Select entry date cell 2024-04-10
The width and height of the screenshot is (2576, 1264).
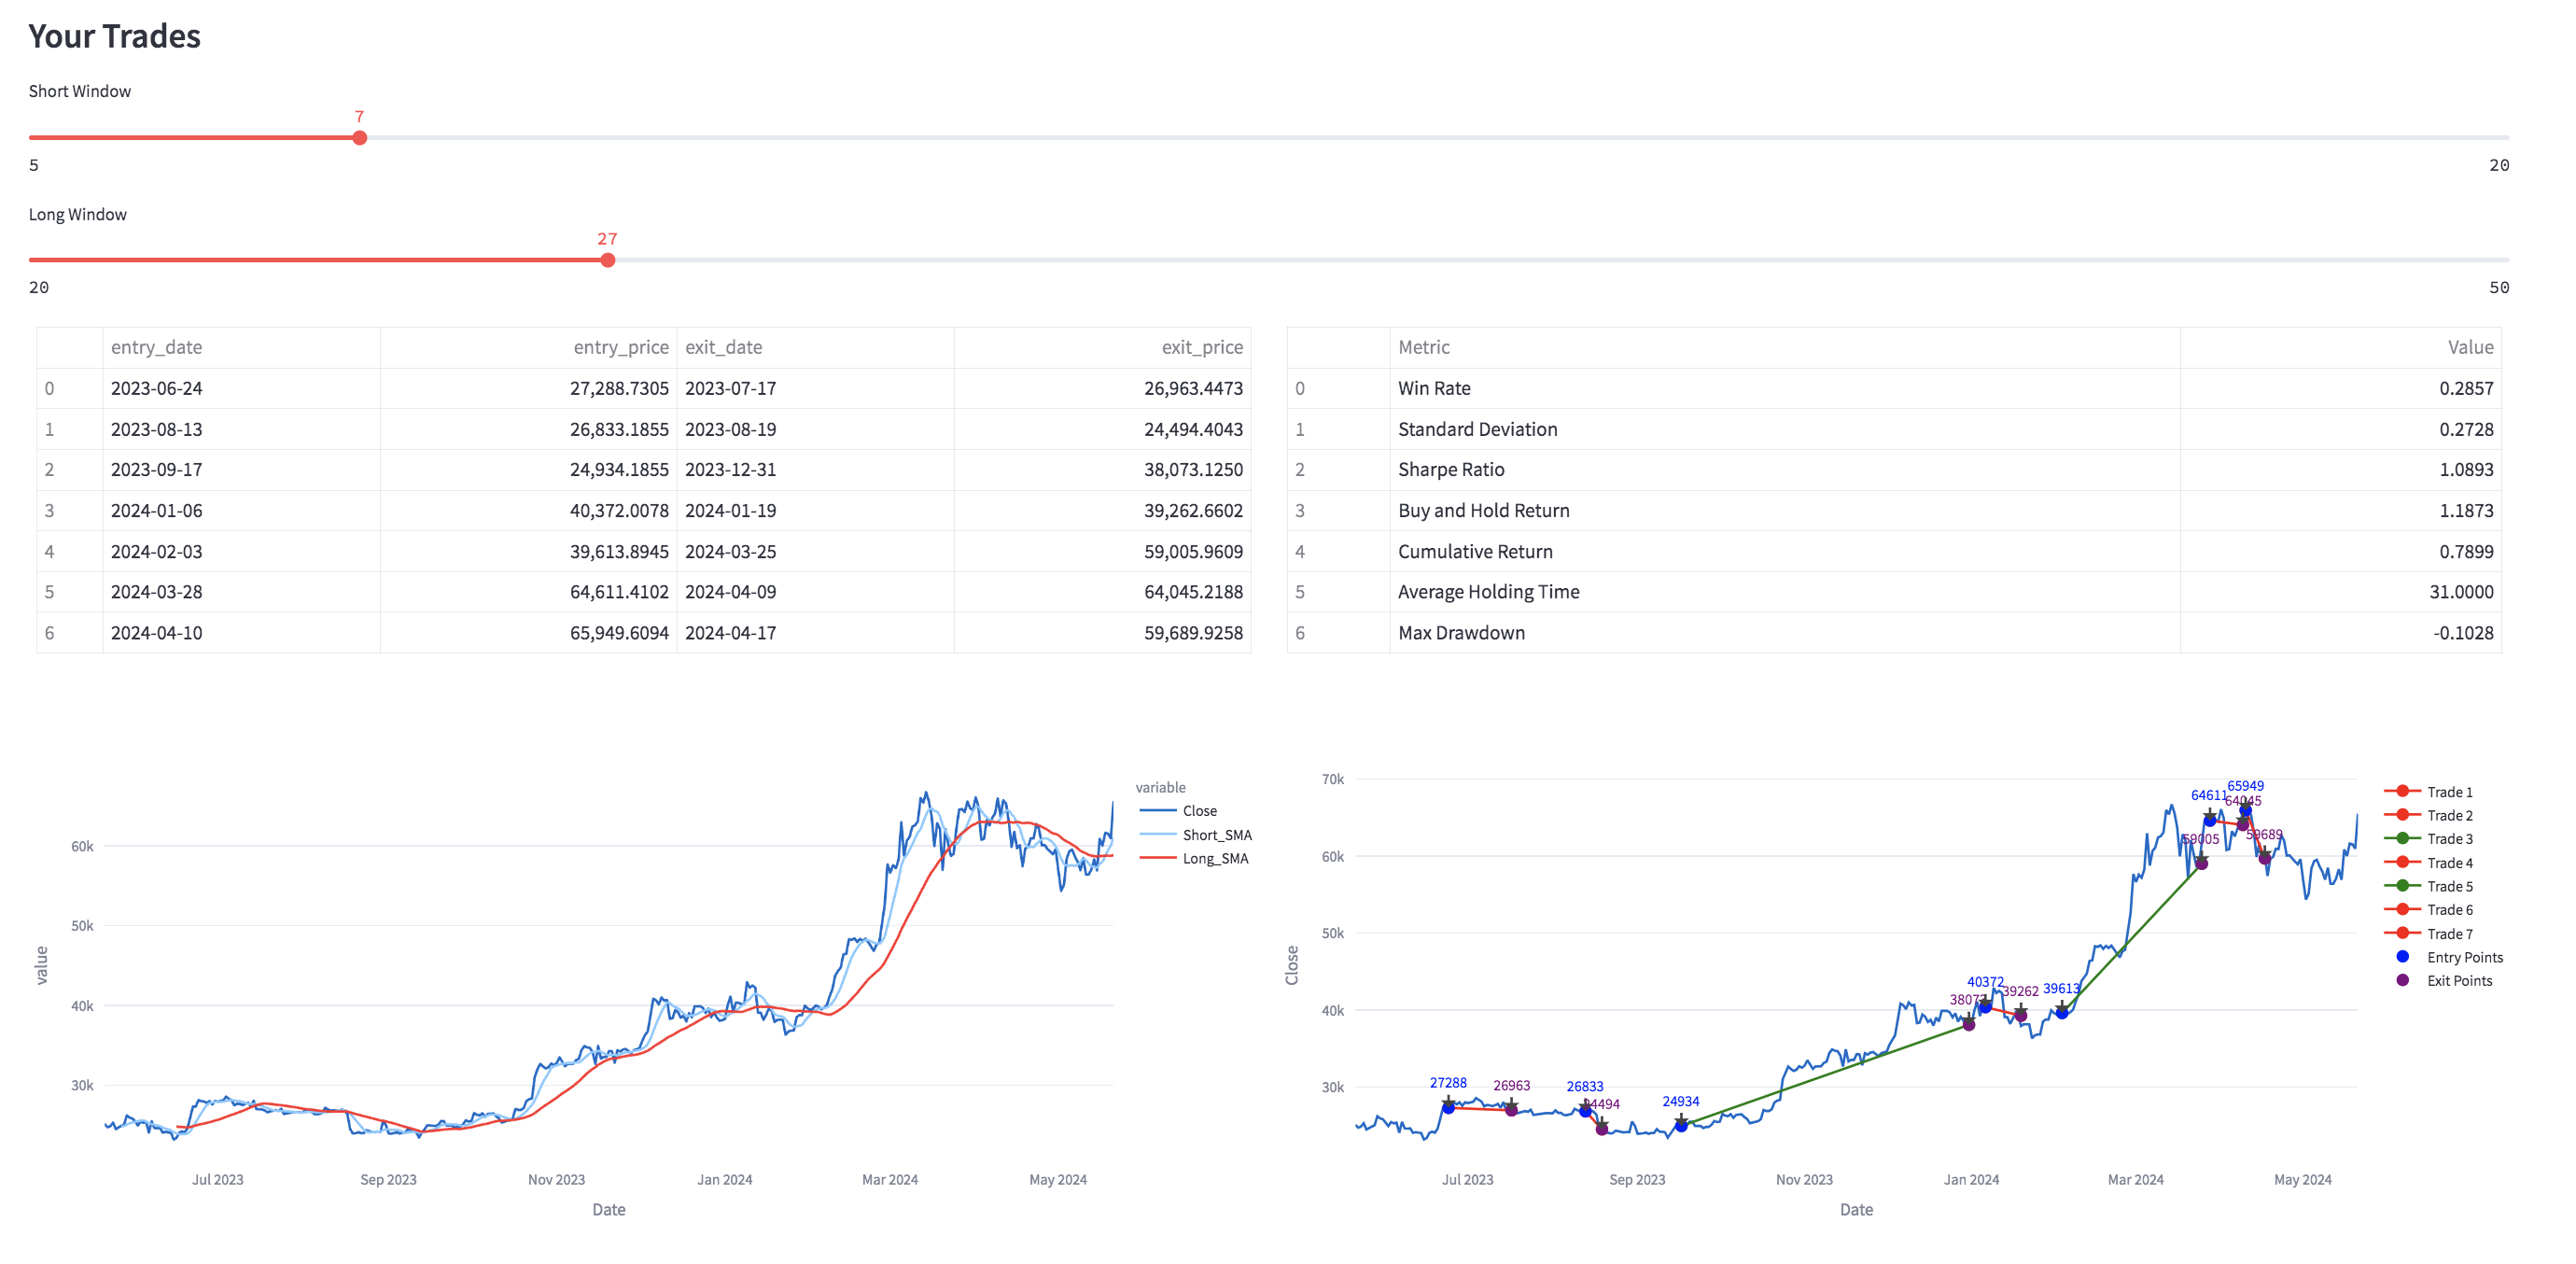coord(241,633)
